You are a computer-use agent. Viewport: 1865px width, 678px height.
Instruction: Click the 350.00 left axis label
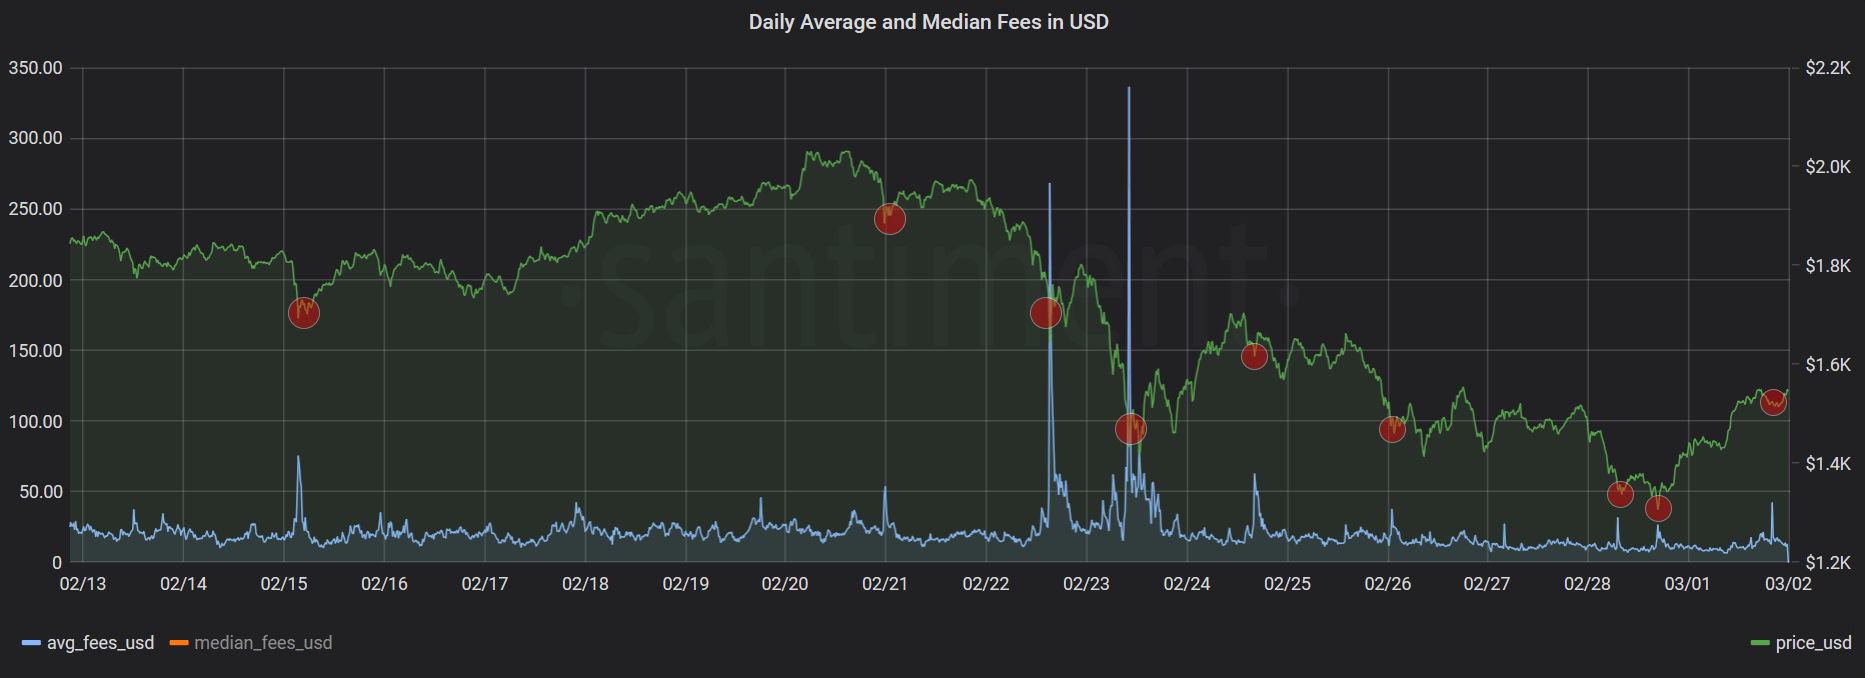pyautogui.click(x=35, y=68)
